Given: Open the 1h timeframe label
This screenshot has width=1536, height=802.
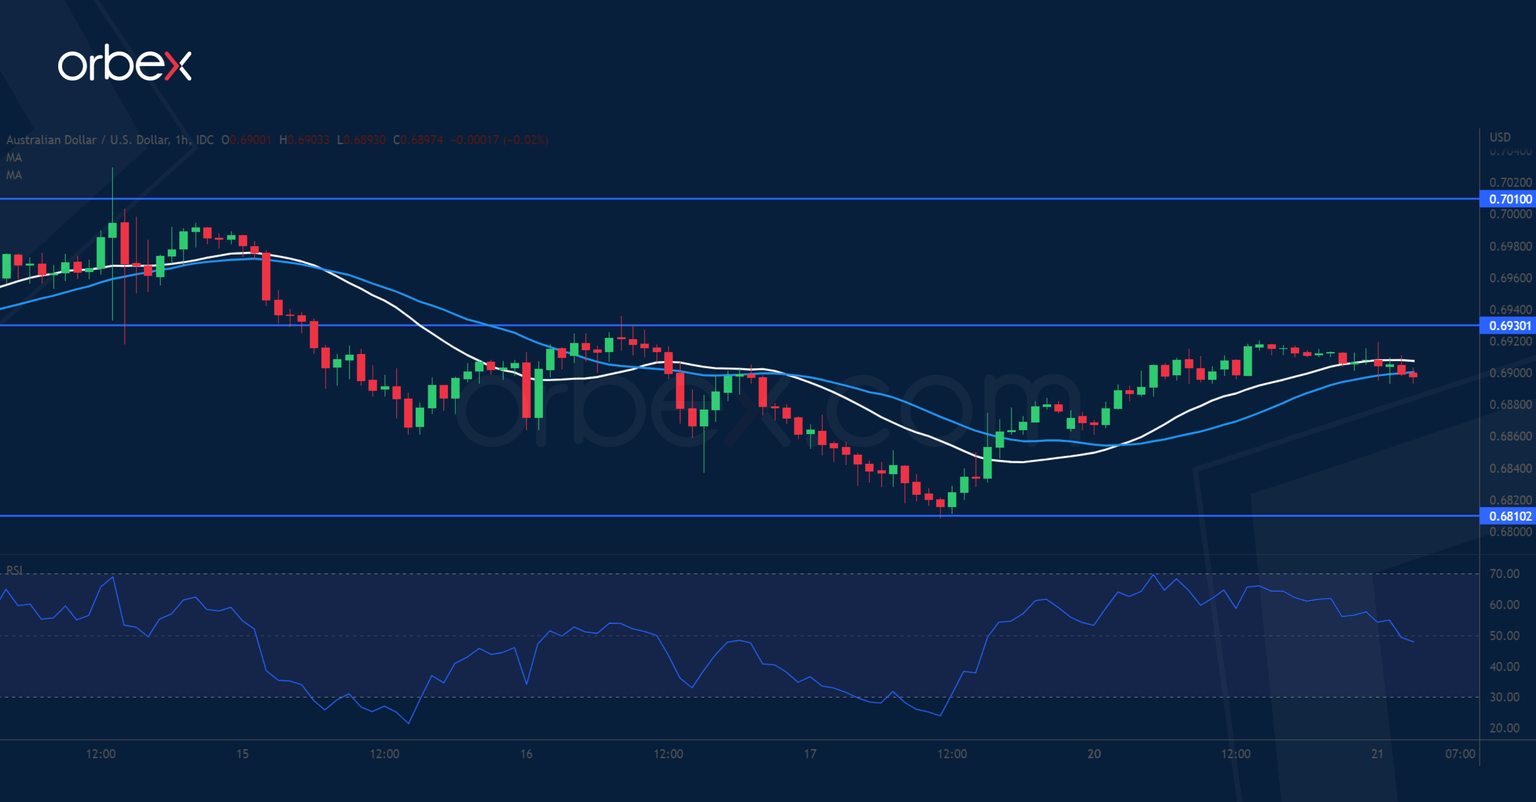Looking at the screenshot, I should (180, 140).
